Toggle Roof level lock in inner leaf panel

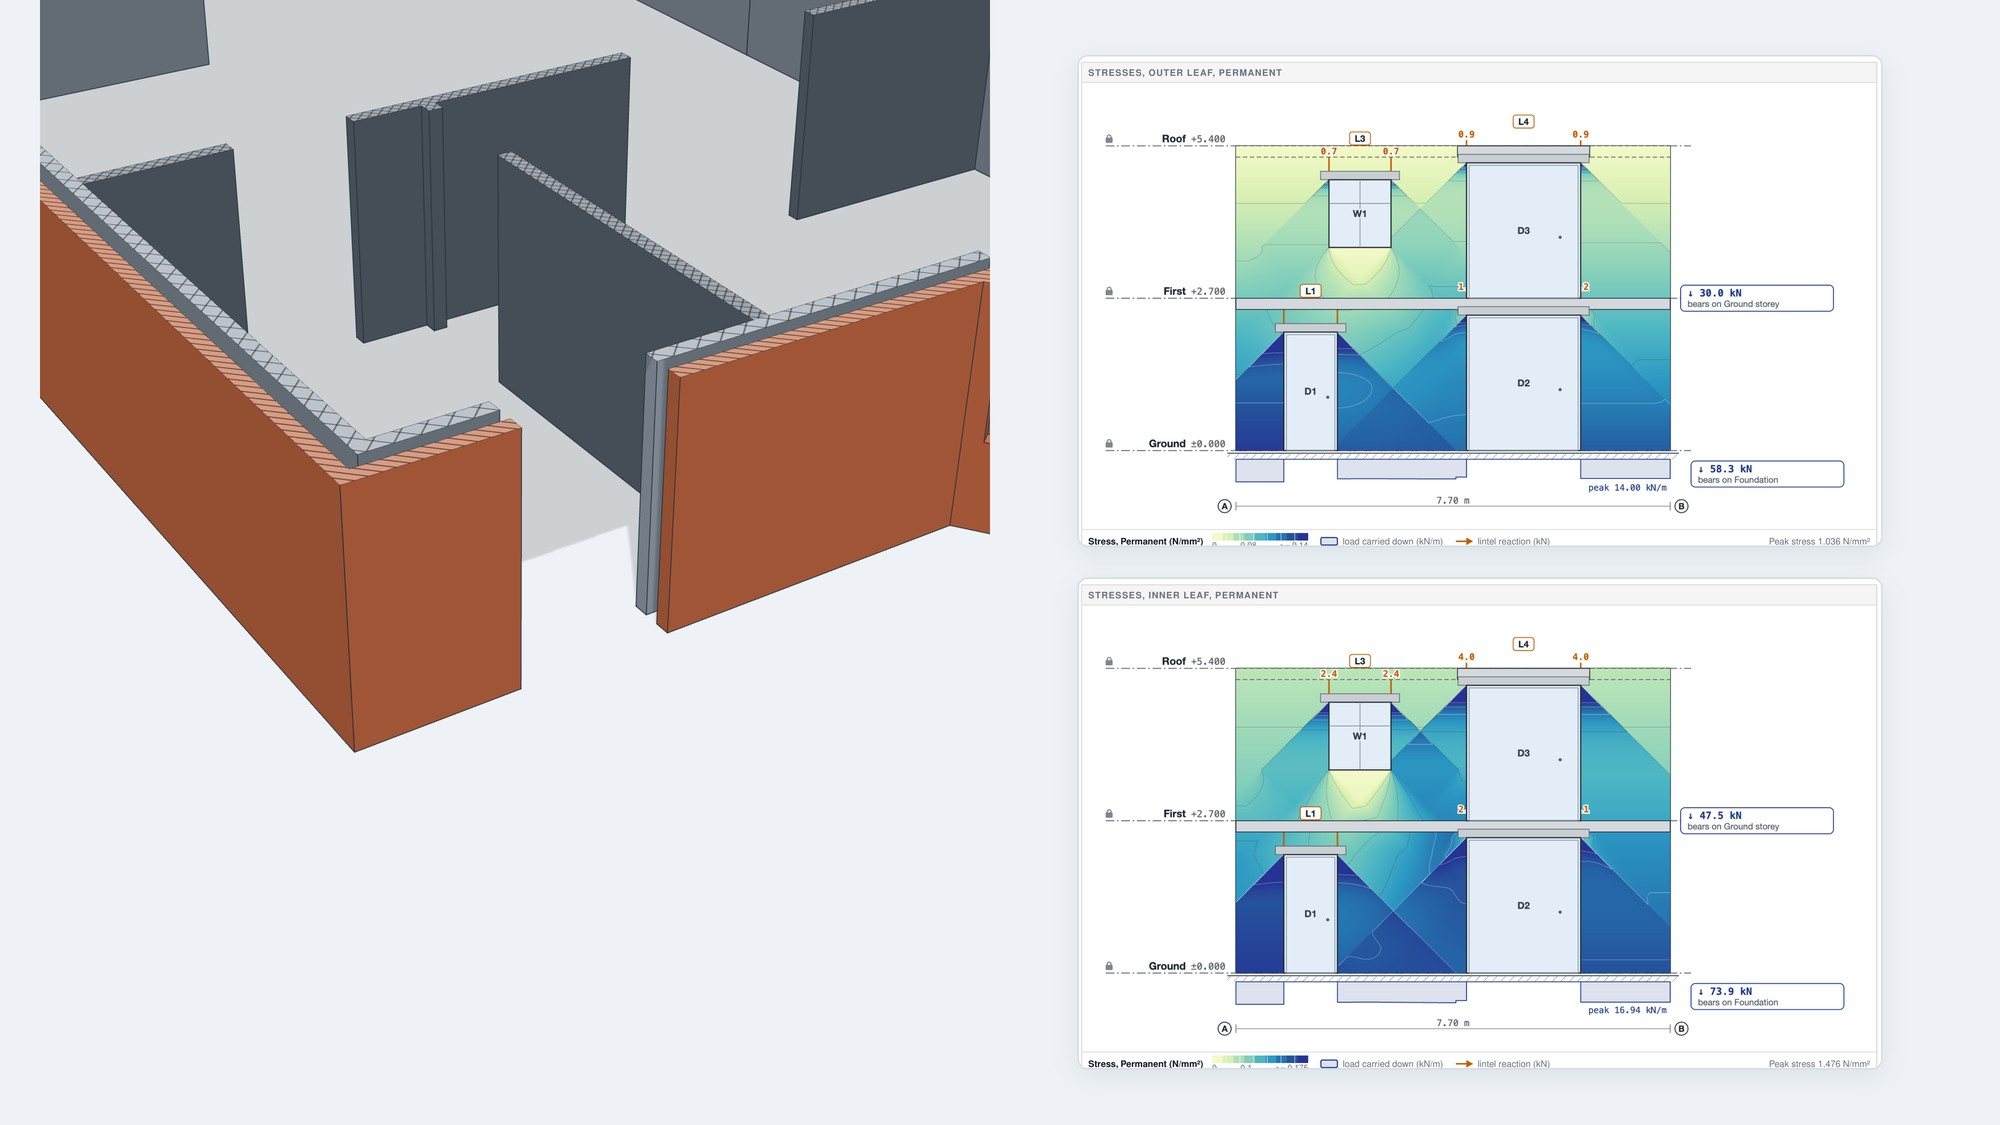tap(1109, 661)
